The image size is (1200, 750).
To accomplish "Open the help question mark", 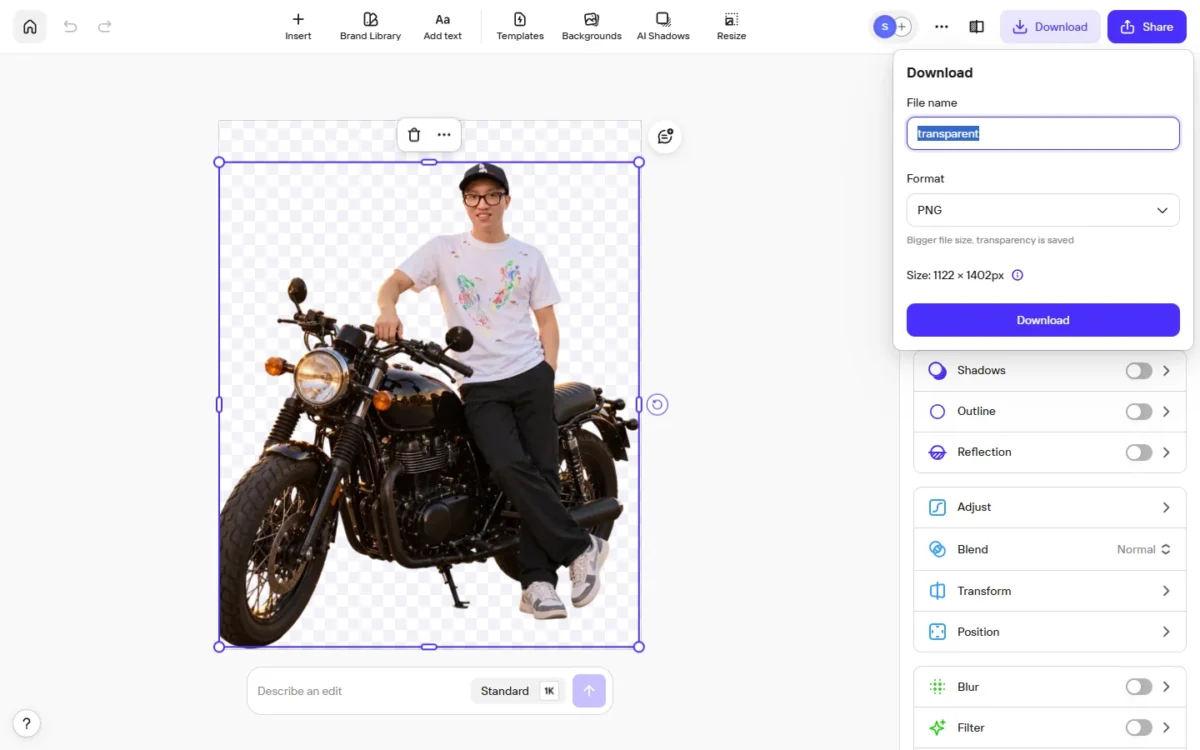I will pos(27,723).
